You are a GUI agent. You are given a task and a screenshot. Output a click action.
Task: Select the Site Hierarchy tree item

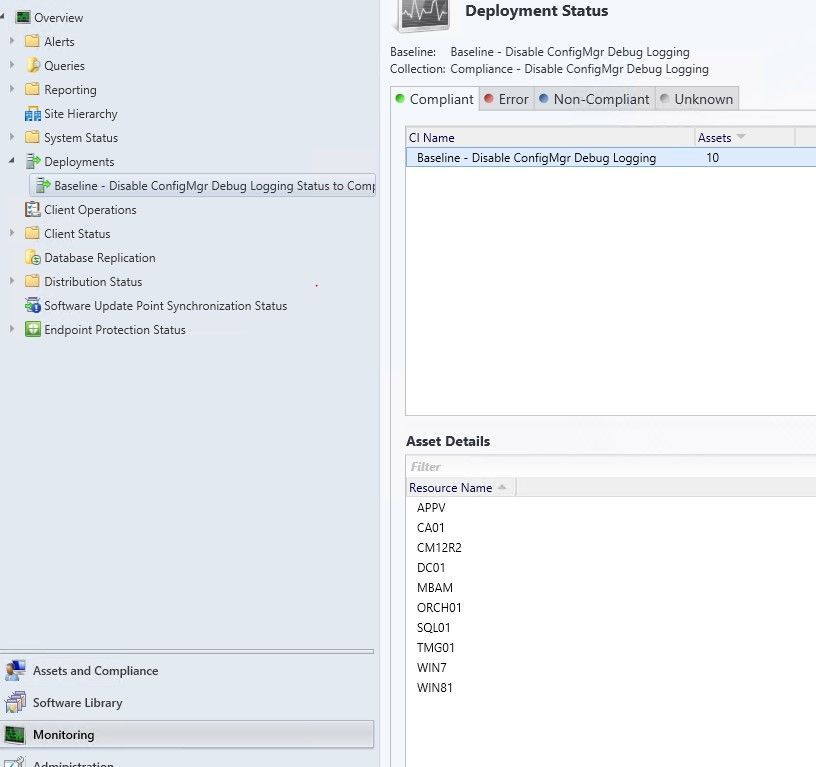81,113
